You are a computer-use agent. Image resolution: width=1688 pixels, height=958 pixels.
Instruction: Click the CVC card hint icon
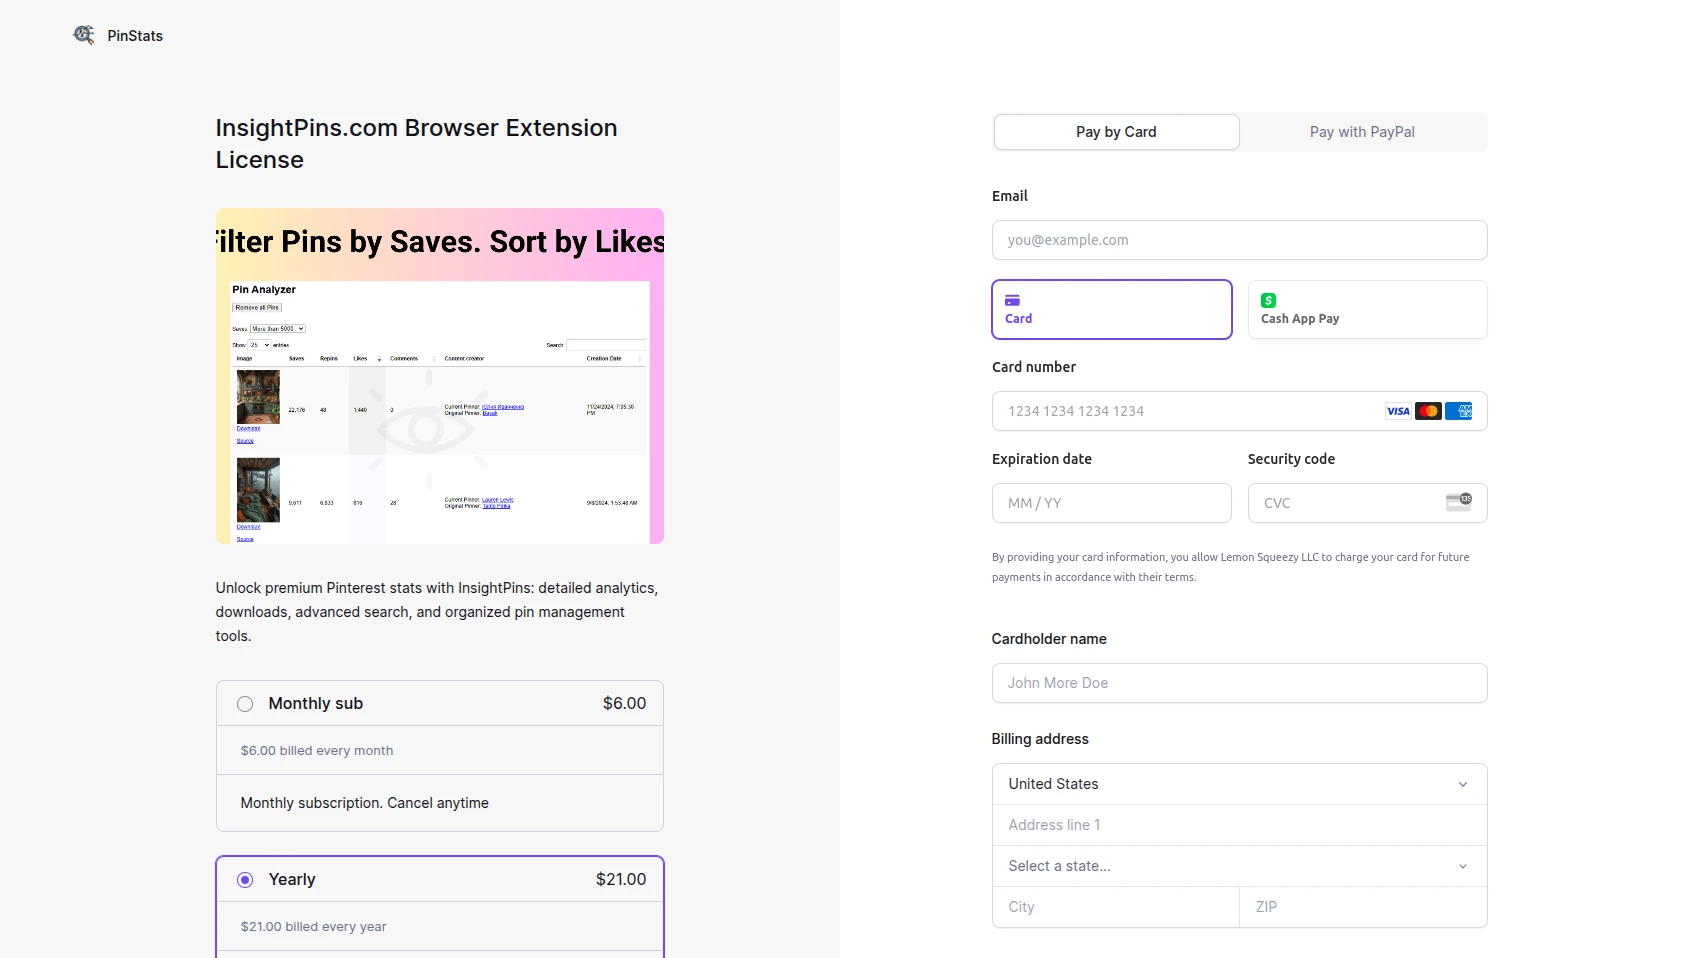(x=1459, y=502)
